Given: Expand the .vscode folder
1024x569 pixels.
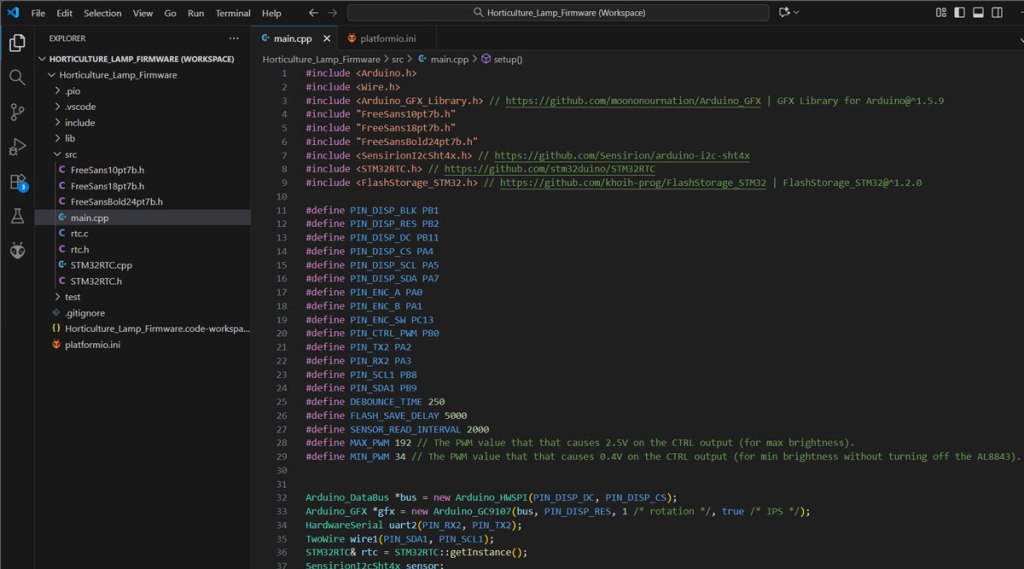Looking at the screenshot, I should click(x=80, y=106).
